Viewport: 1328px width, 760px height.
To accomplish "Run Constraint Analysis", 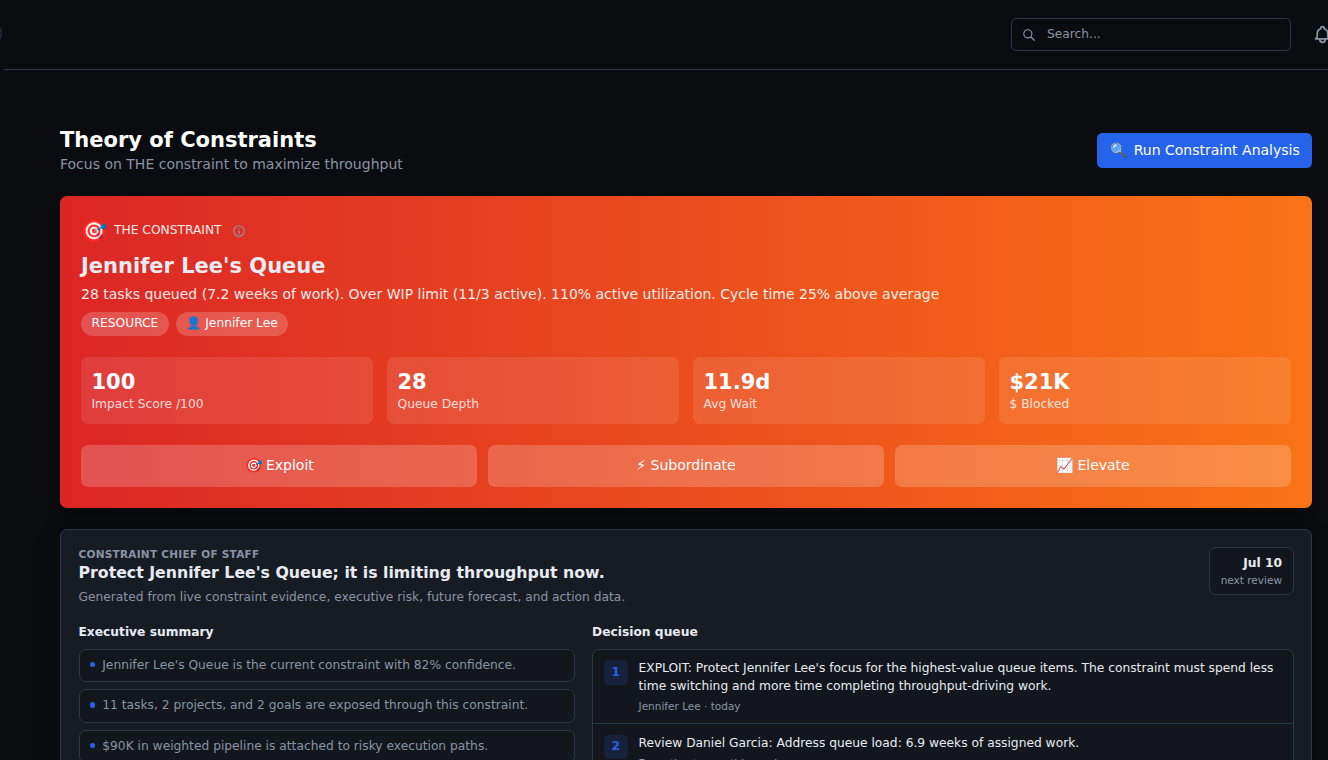I will click(x=1204, y=151).
